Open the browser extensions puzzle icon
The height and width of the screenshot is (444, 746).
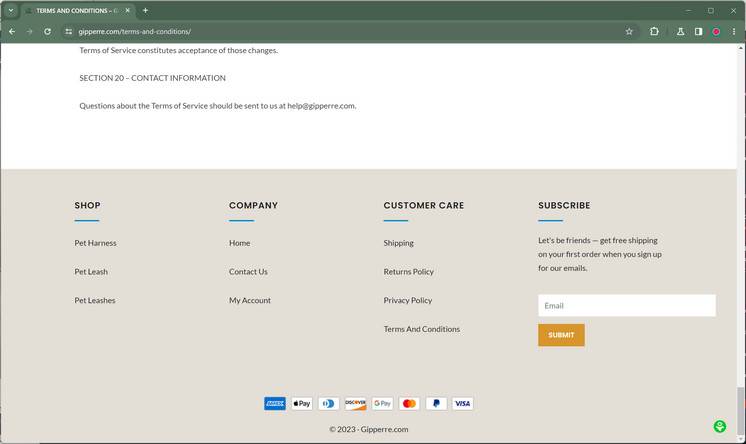click(x=654, y=31)
